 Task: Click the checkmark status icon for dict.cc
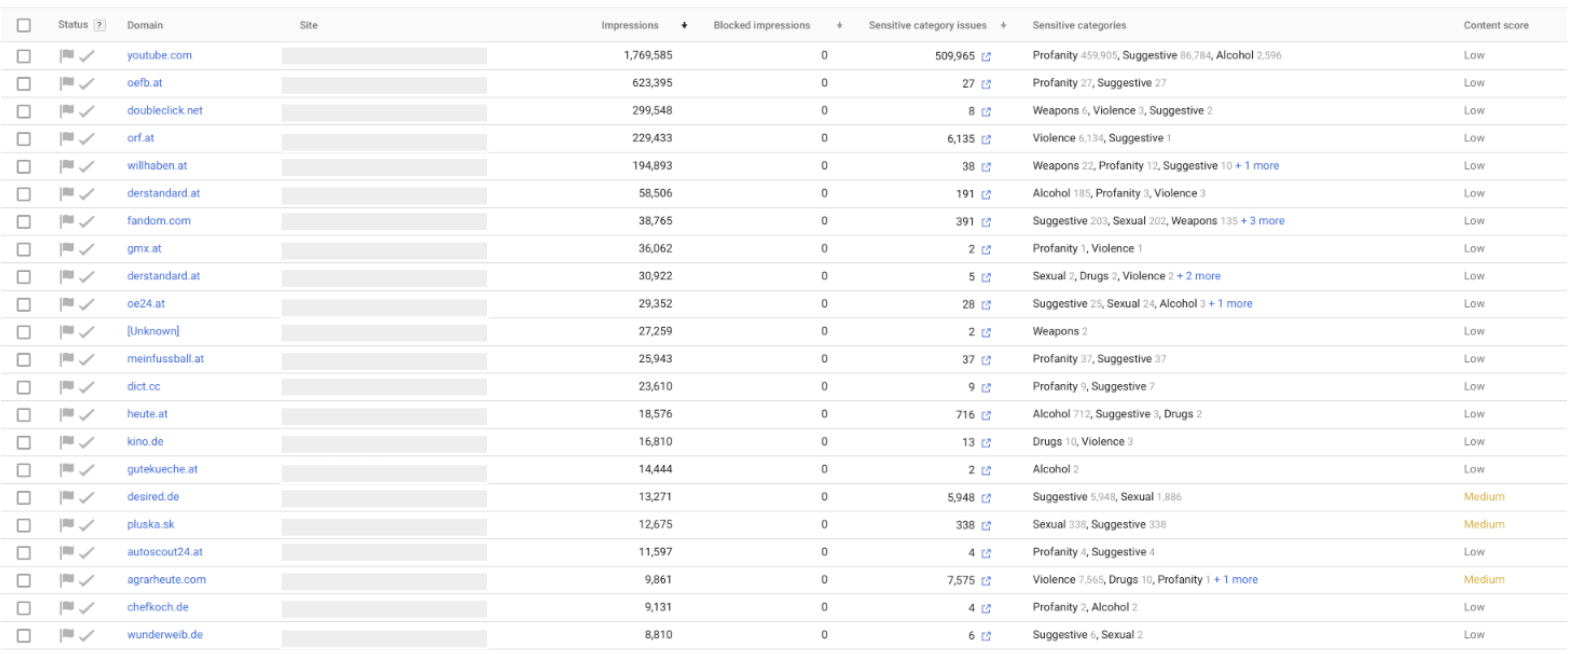(87, 387)
